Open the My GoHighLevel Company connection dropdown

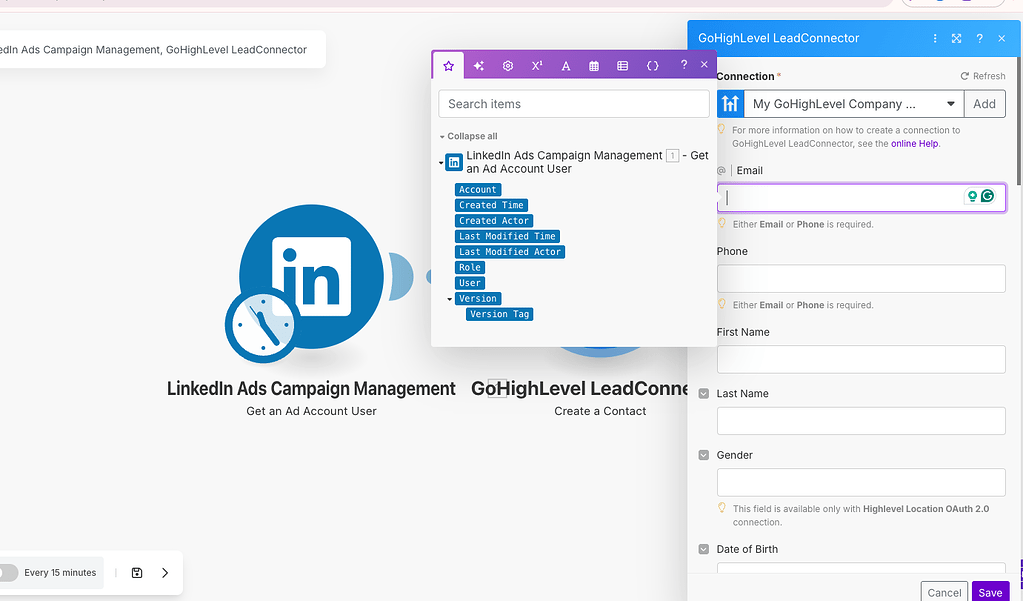tap(853, 103)
